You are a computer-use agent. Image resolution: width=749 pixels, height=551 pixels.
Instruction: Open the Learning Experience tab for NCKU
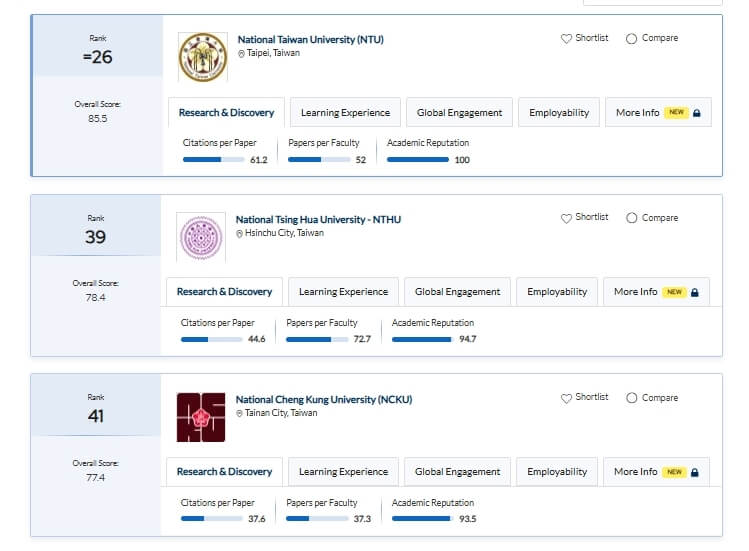tap(343, 472)
